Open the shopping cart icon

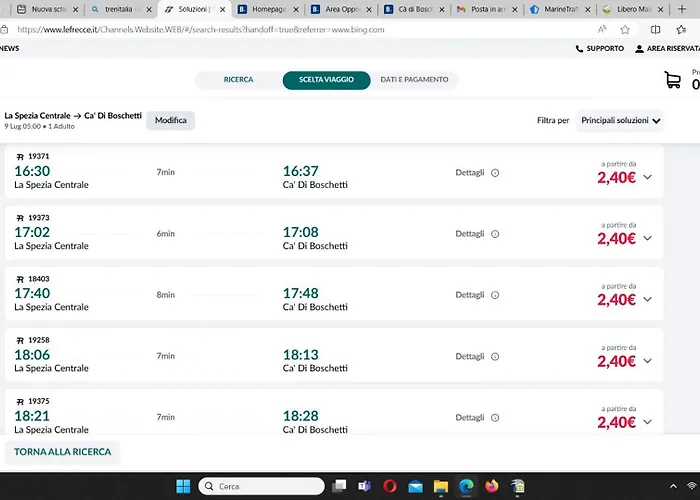point(673,79)
